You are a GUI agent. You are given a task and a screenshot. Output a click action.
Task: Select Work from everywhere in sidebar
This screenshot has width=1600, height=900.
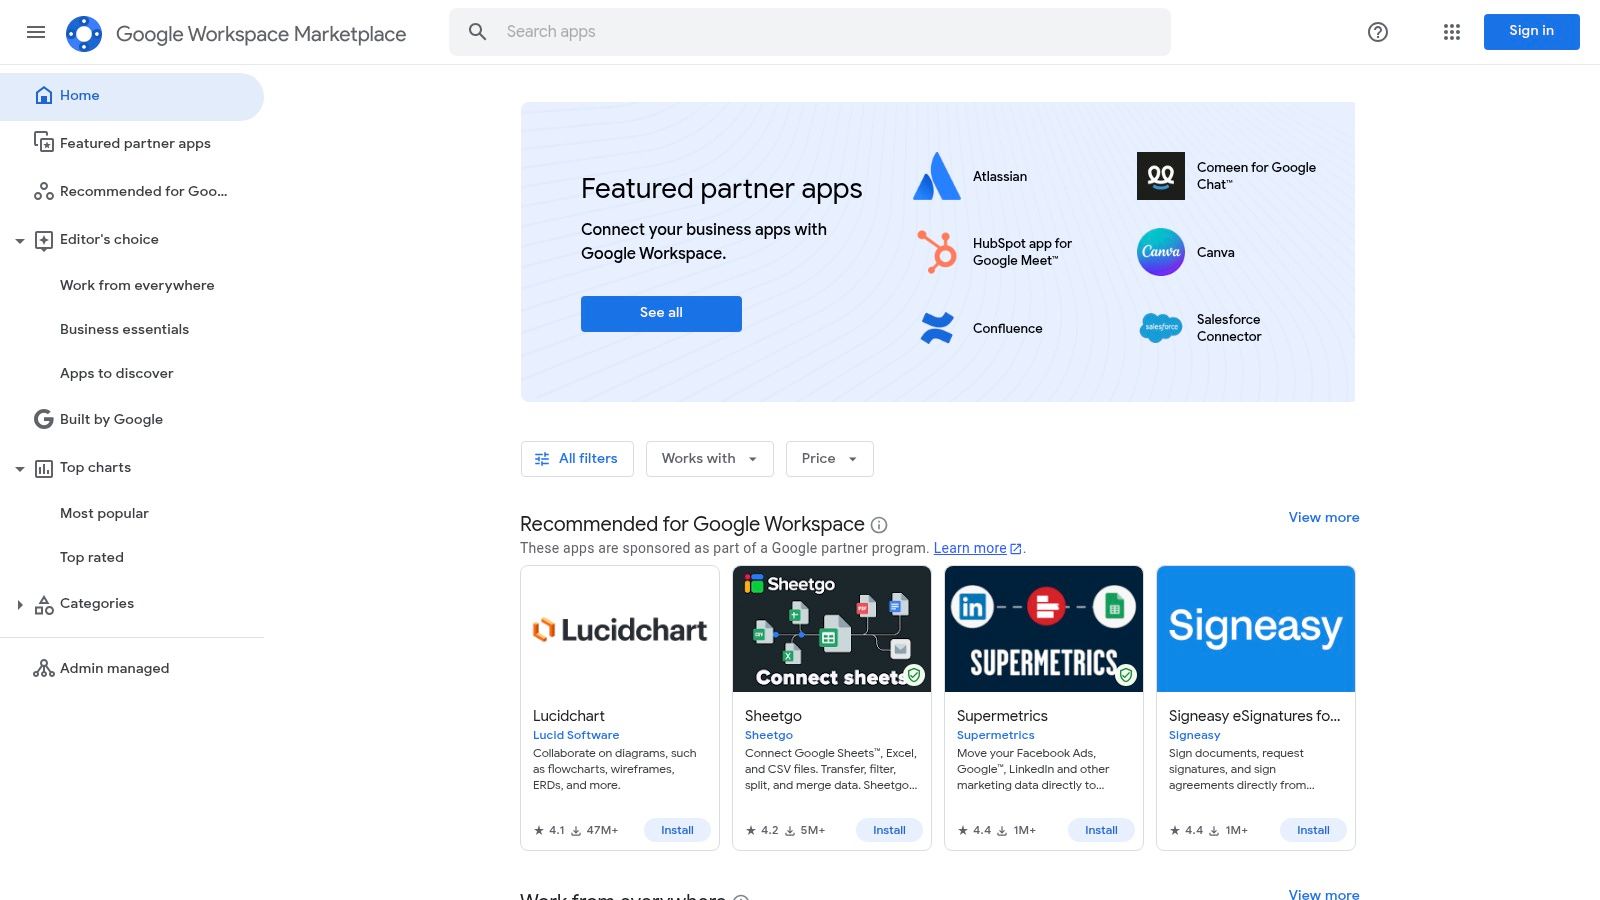tap(137, 285)
